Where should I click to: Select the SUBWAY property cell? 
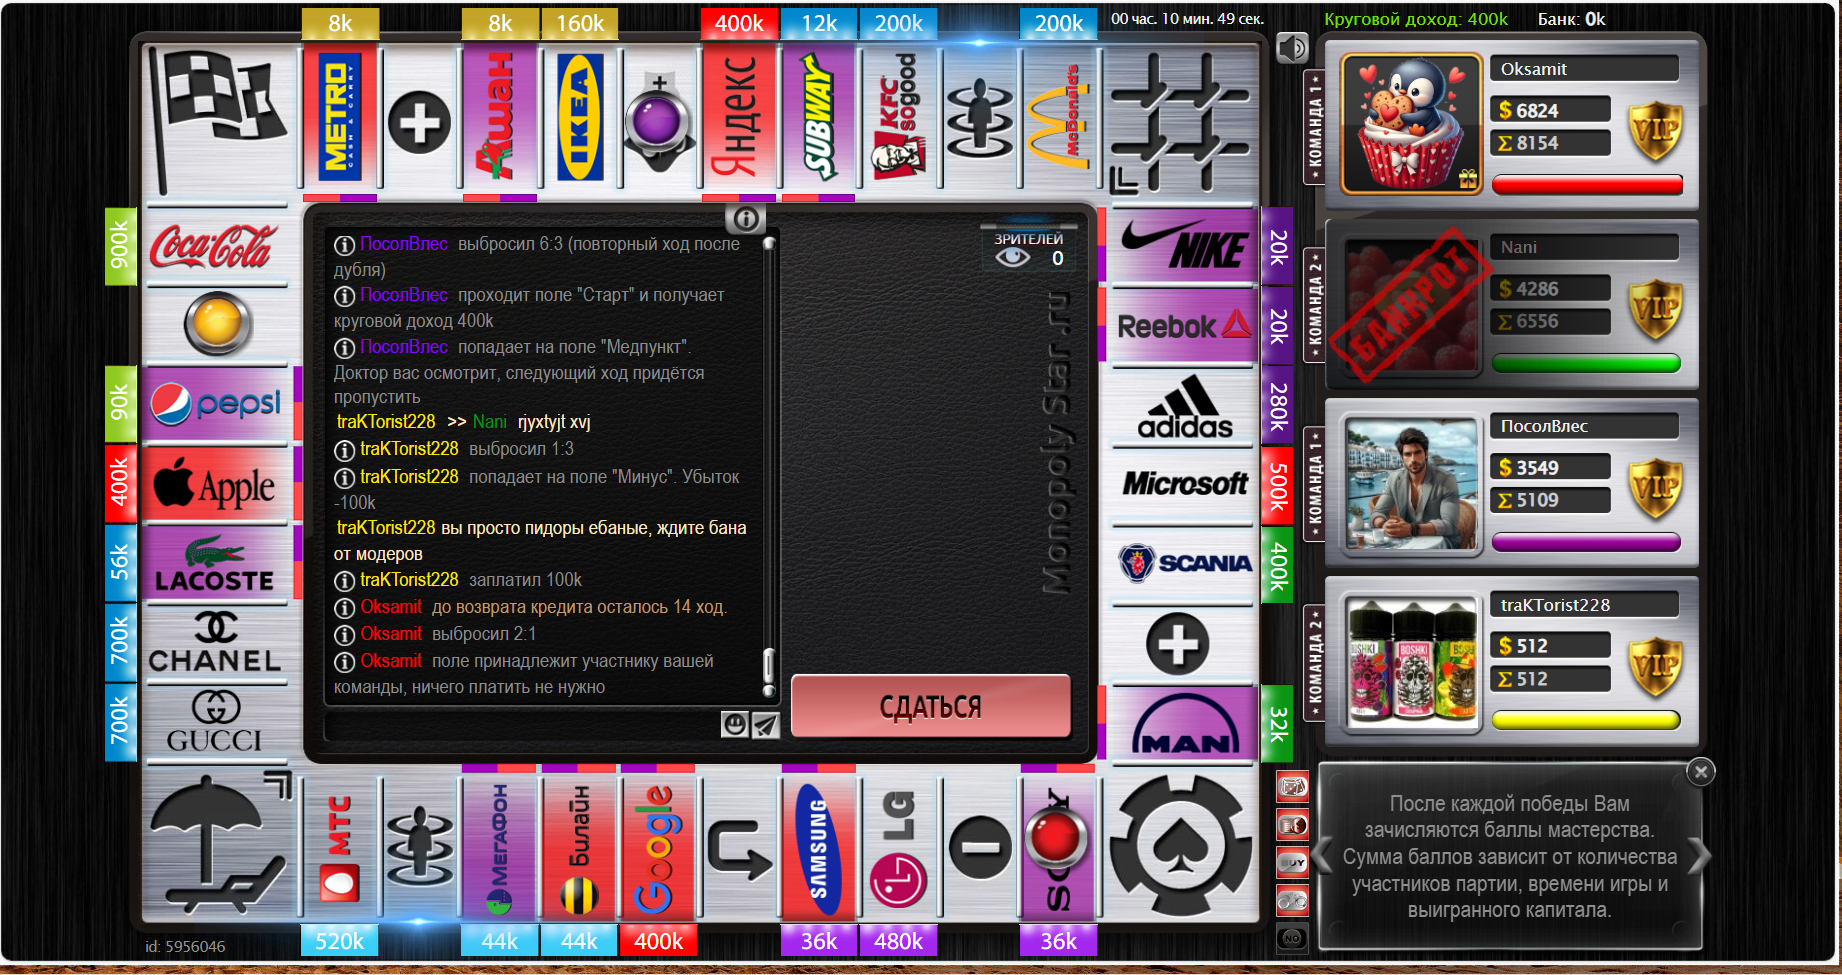tap(819, 118)
